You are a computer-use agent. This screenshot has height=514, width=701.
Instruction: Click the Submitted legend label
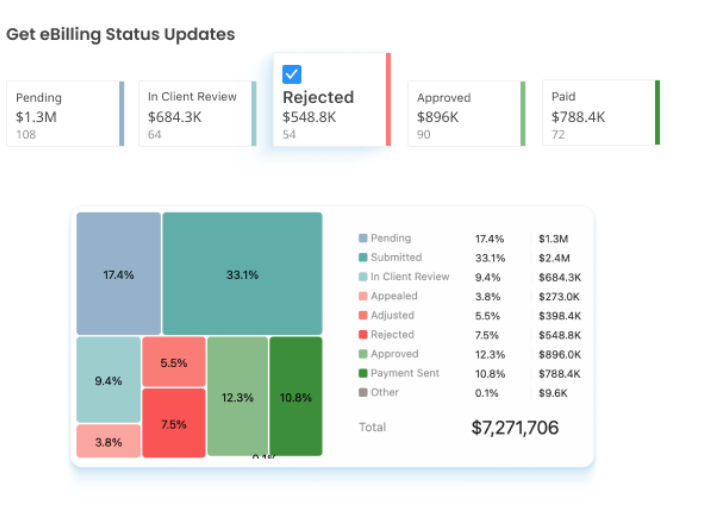[x=396, y=257]
